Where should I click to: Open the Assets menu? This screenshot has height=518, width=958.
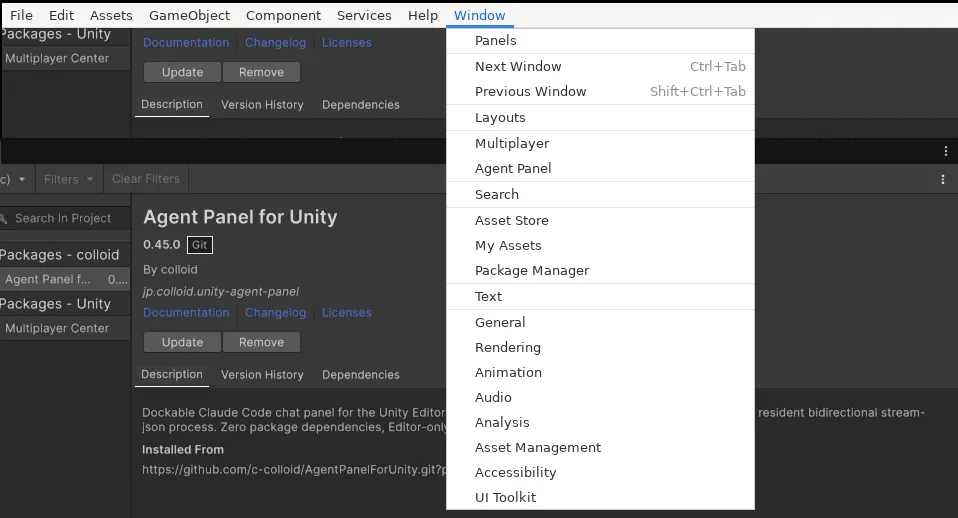tap(111, 15)
